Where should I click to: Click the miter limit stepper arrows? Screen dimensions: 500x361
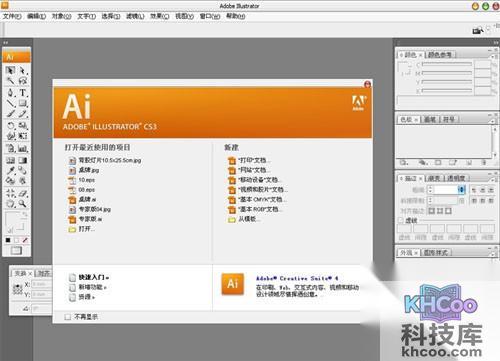[430, 200]
